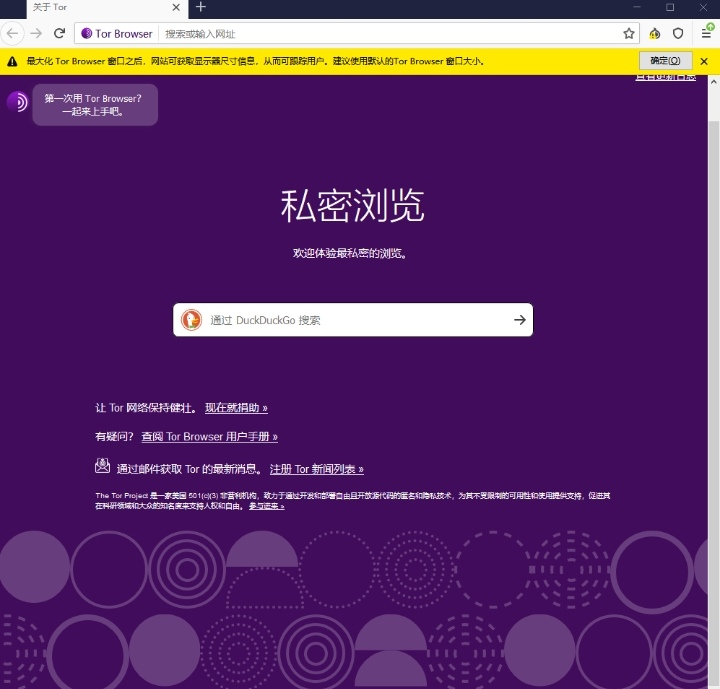Image resolution: width=720 pixels, height=689 pixels.
Task: Click the 欢迎体验最私密的浏览 subtitle text
Action: click(x=350, y=254)
